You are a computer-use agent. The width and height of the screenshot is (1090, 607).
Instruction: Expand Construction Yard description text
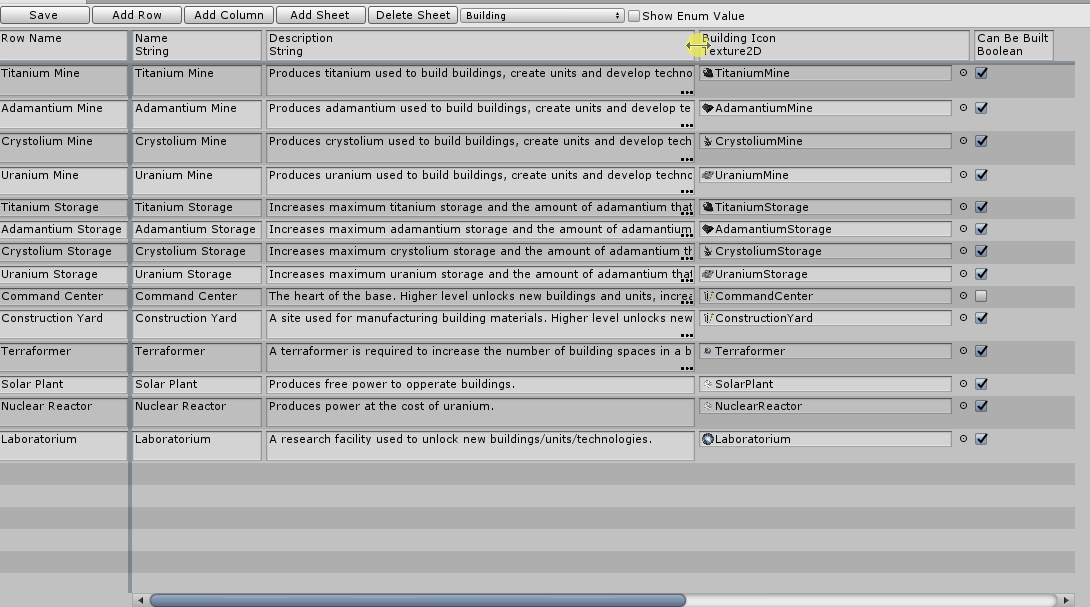pos(687,334)
